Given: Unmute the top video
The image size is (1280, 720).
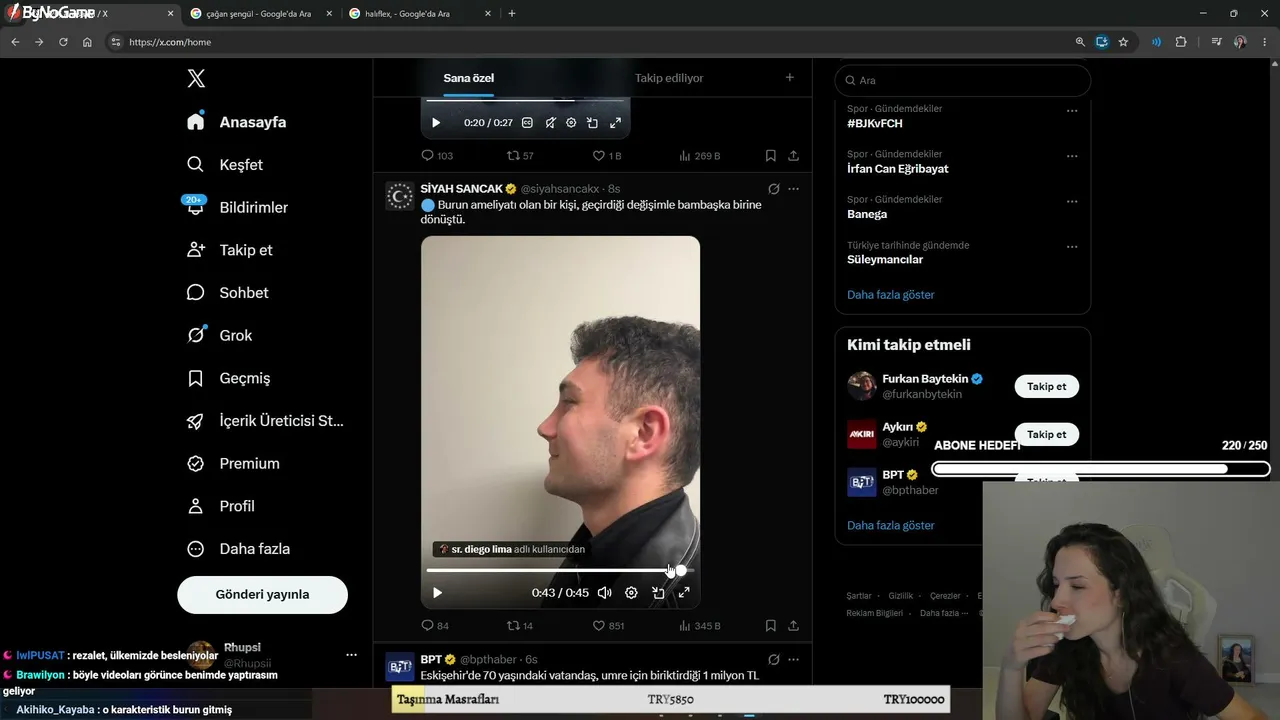Looking at the screenshot, I should coord(550,123).
